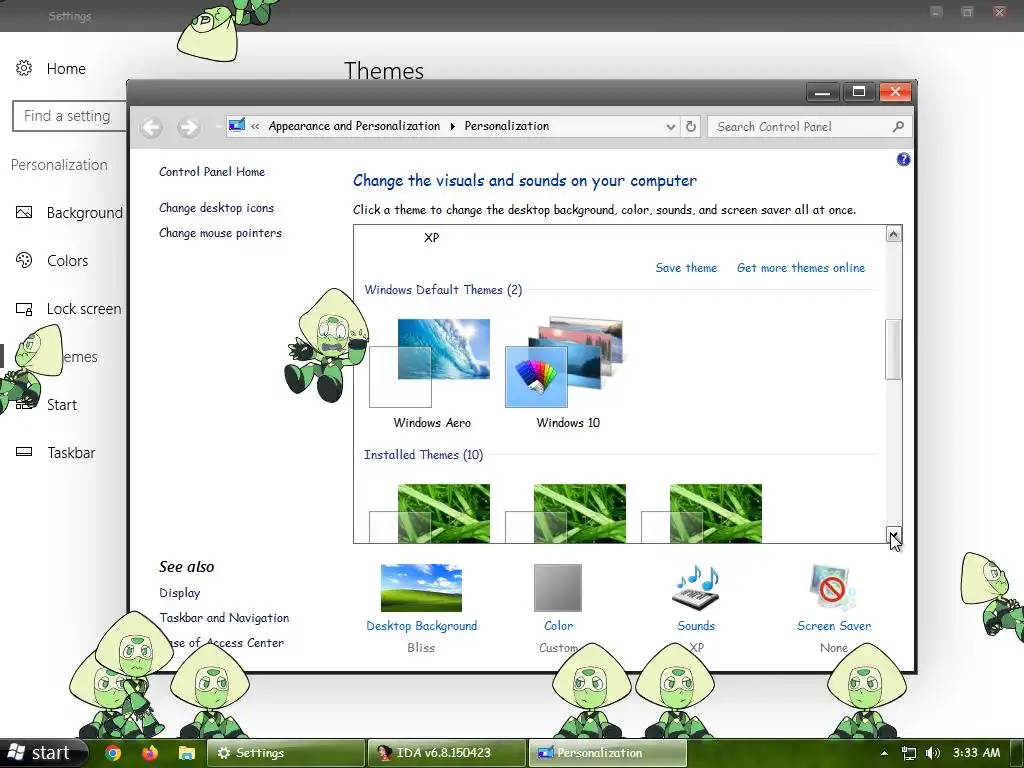This screenshot has width=1024, height=768.
Task: Switch to Personalization taskbar button
Action: point(607,753)
